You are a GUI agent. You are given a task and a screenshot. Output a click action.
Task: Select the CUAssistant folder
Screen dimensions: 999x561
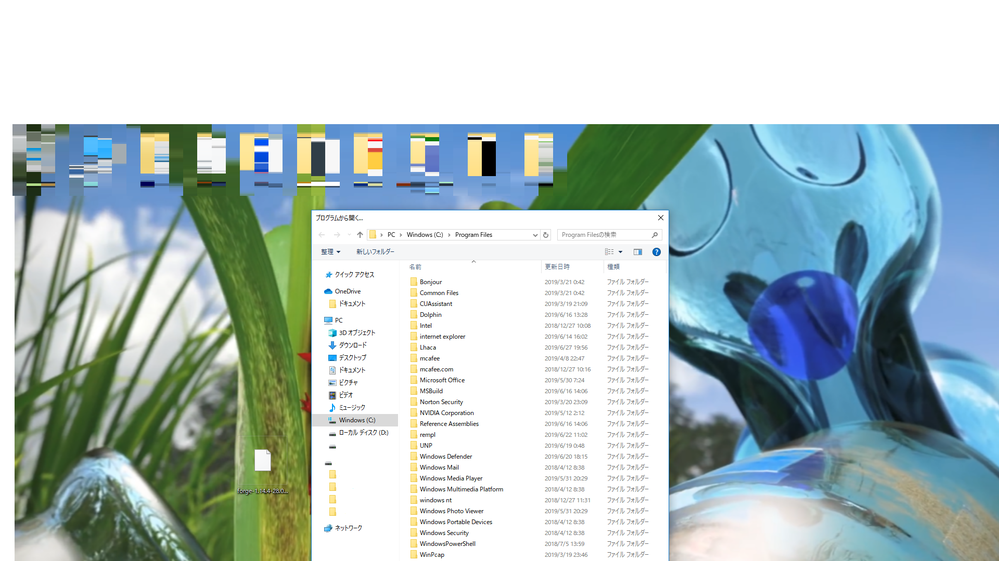pos(436,304)
